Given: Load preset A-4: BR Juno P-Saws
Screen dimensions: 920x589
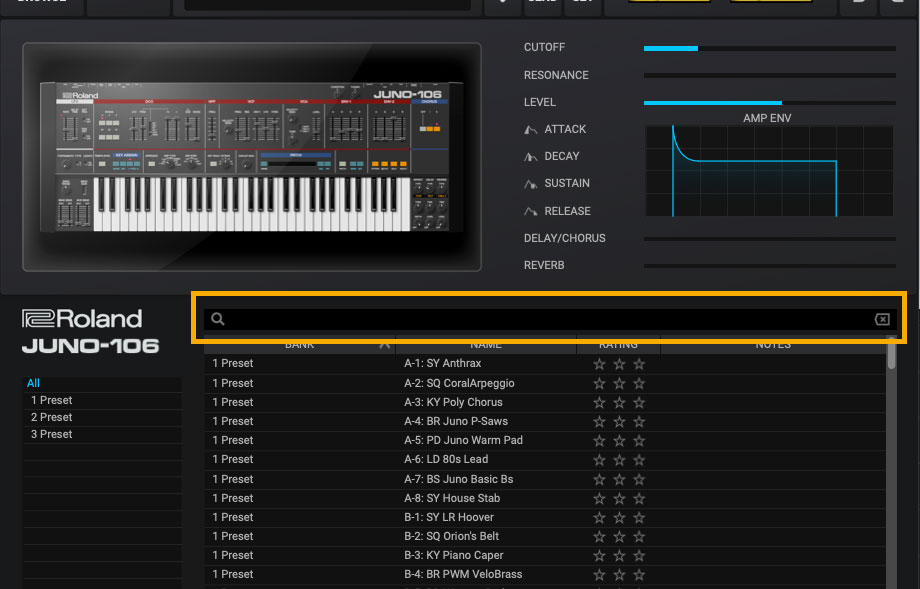Looking at the screenshot, I should pyautogui.click(x=456, y=421).
